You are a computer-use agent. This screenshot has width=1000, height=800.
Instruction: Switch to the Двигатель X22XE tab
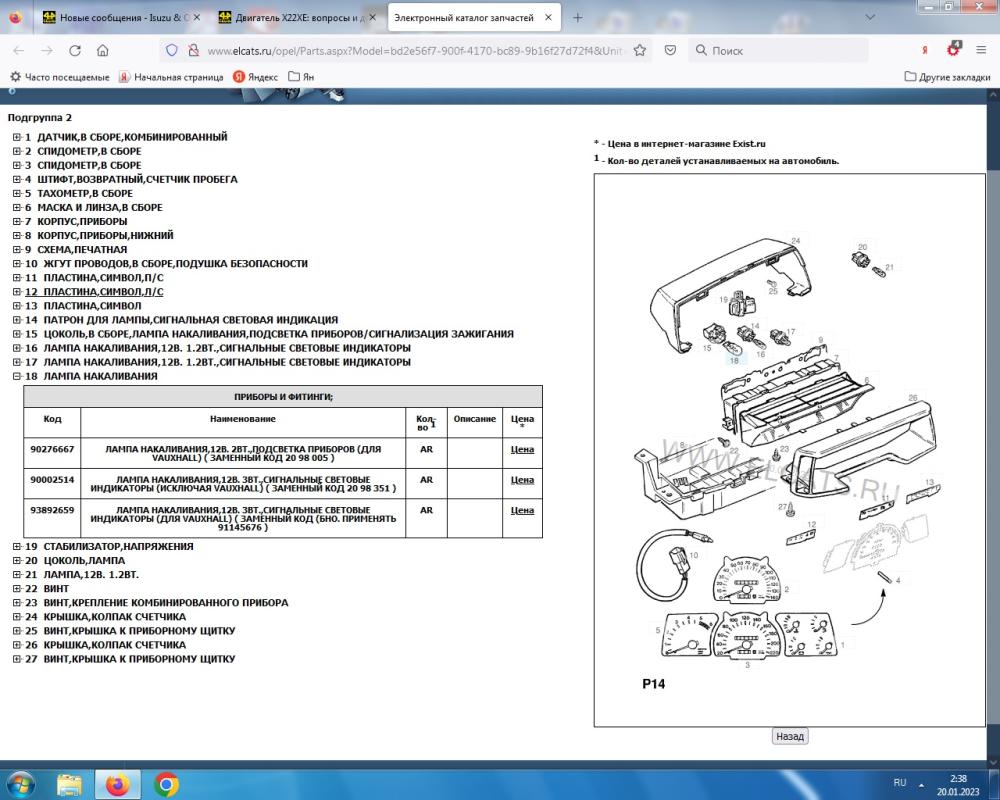pyautogui.click(x=298, y=18)
